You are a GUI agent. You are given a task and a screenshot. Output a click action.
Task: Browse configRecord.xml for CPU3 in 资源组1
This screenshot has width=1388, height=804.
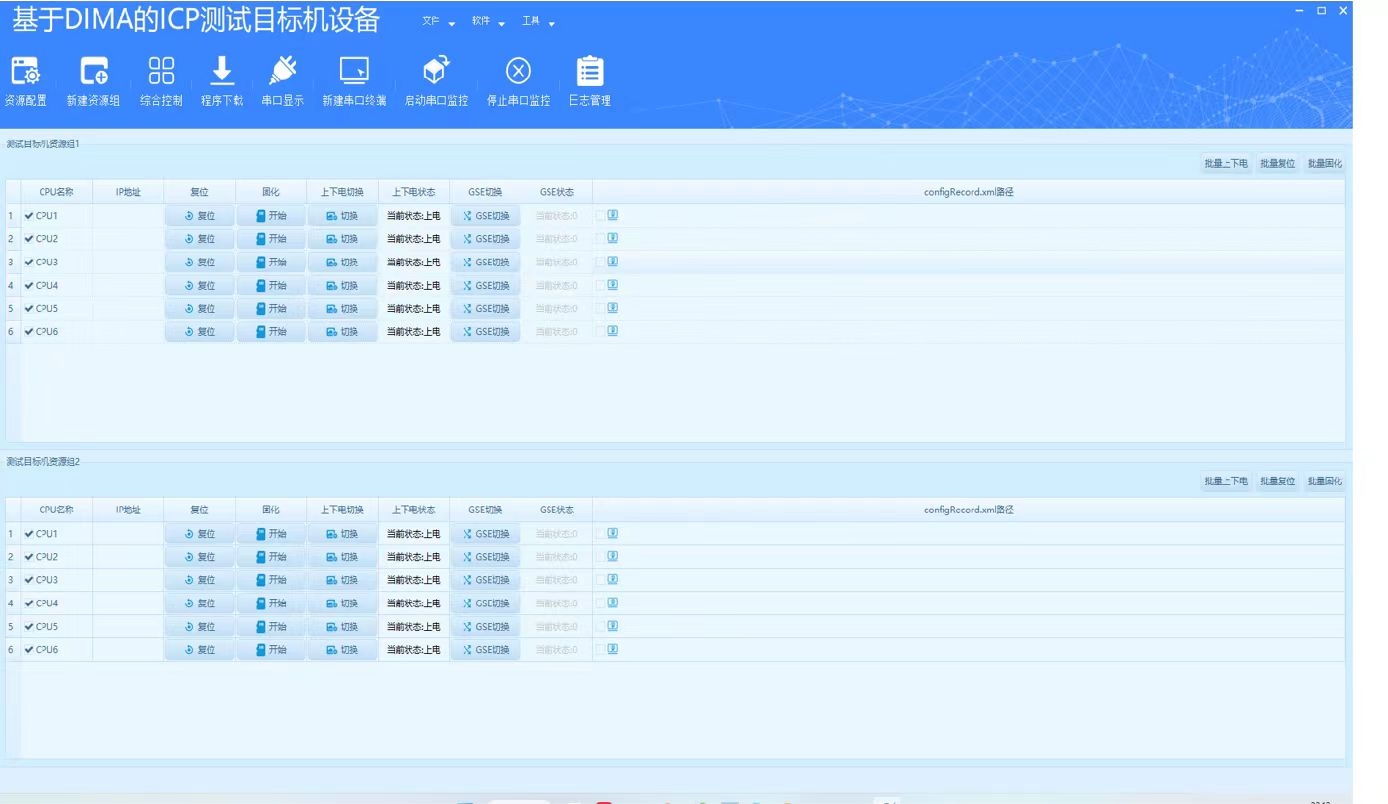613,261
